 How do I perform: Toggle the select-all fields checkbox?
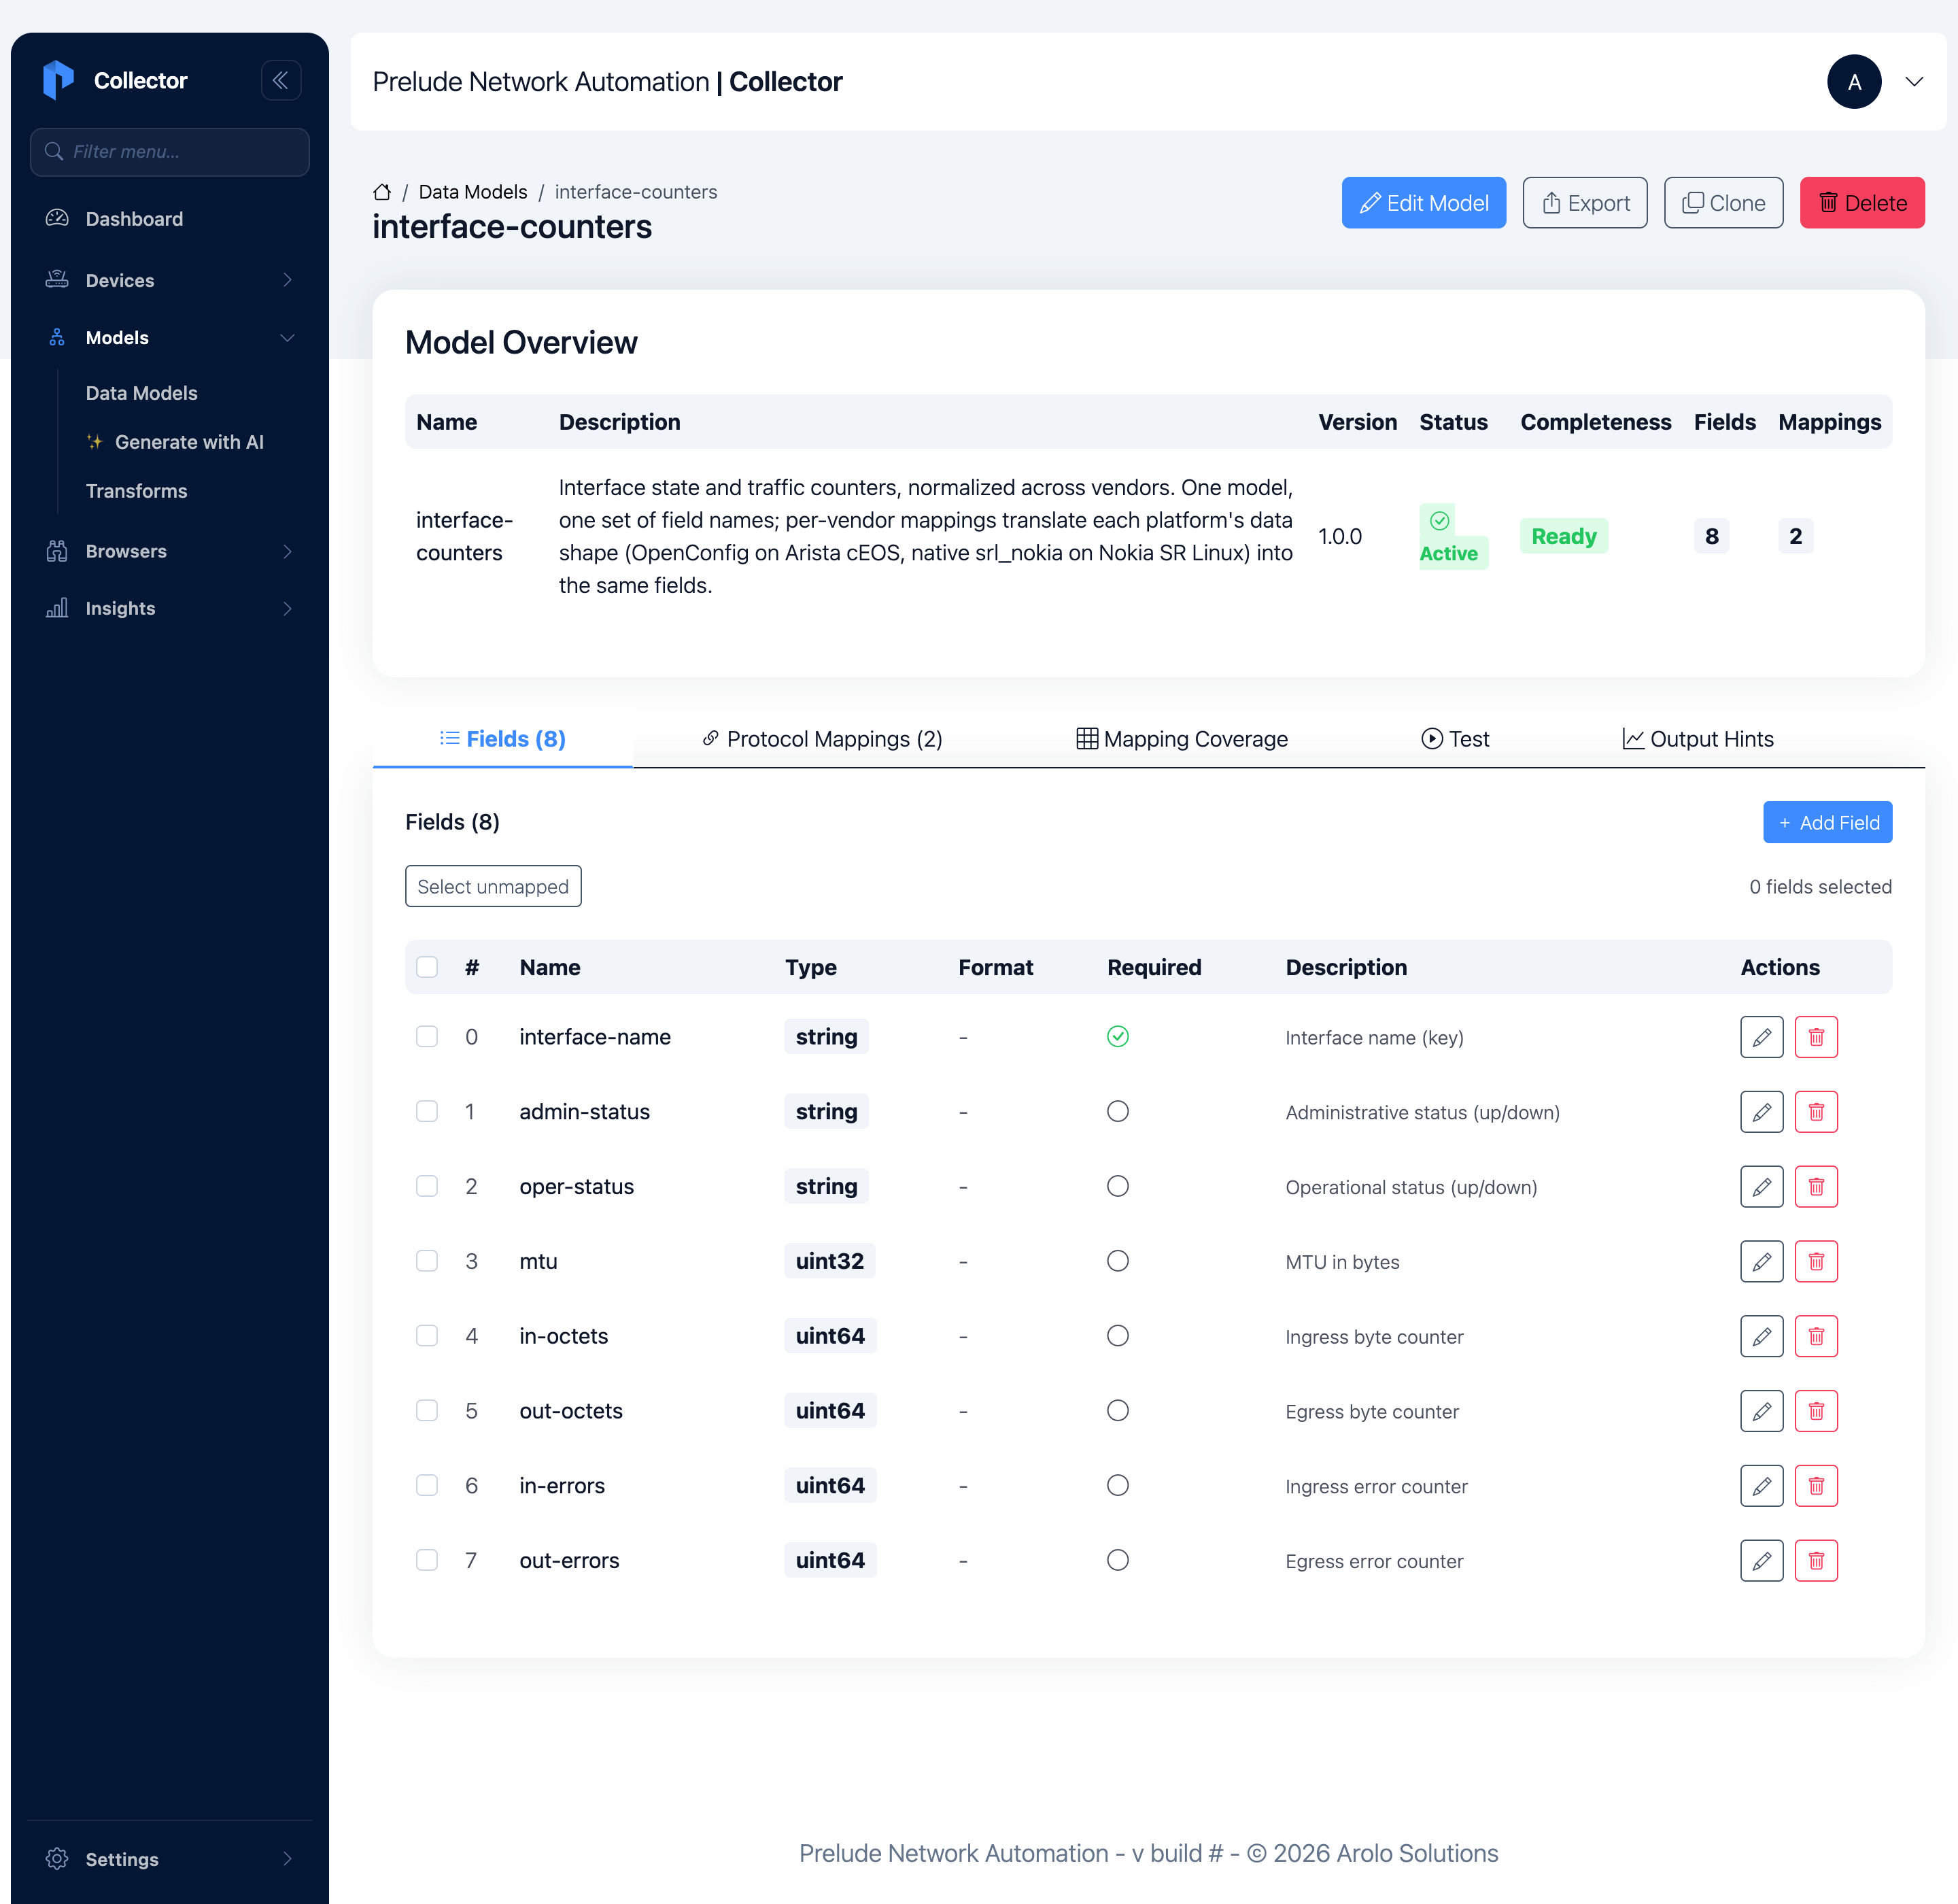[x=427, y=967]
